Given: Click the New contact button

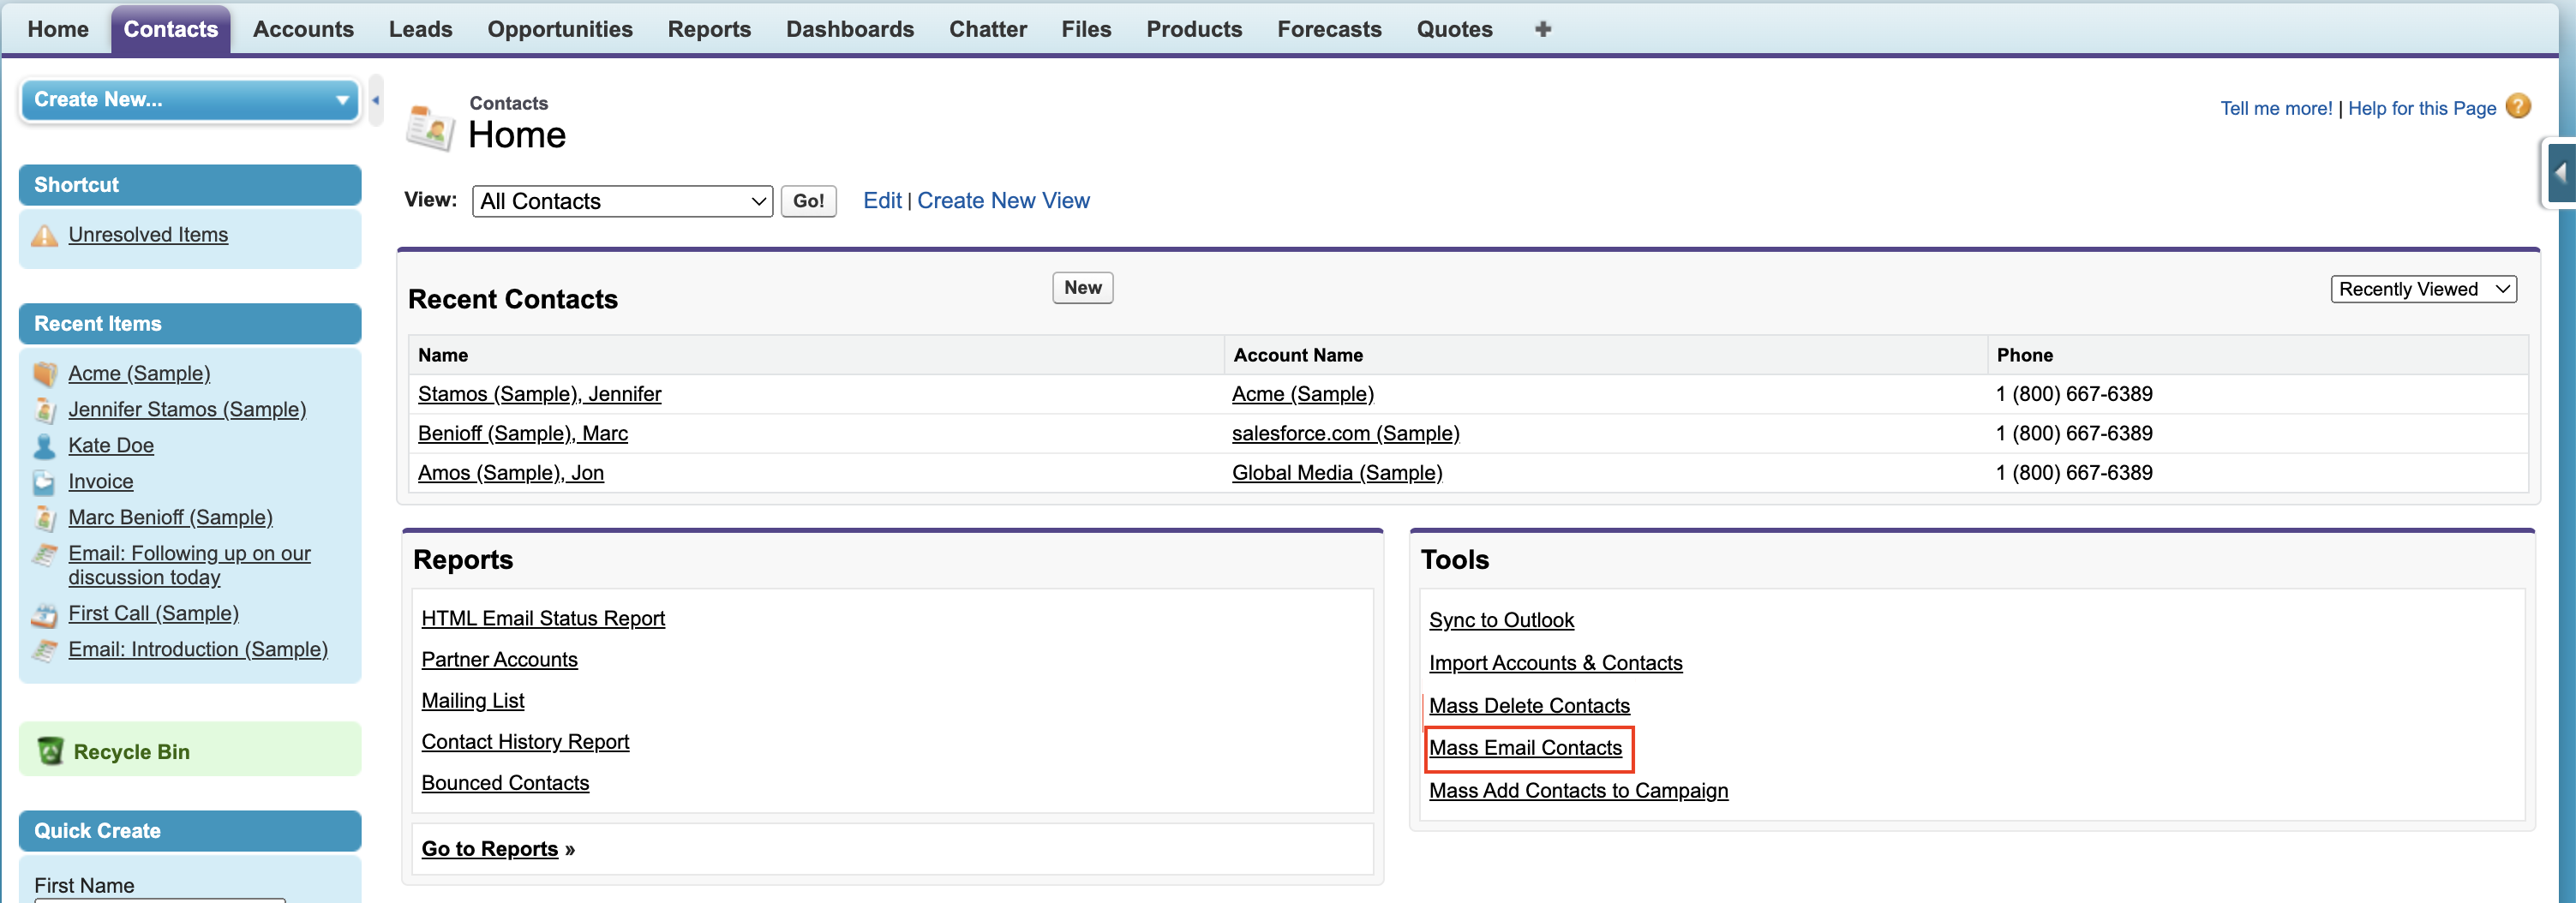Looking at the screenshot, I should click(x=1082, y=288).
